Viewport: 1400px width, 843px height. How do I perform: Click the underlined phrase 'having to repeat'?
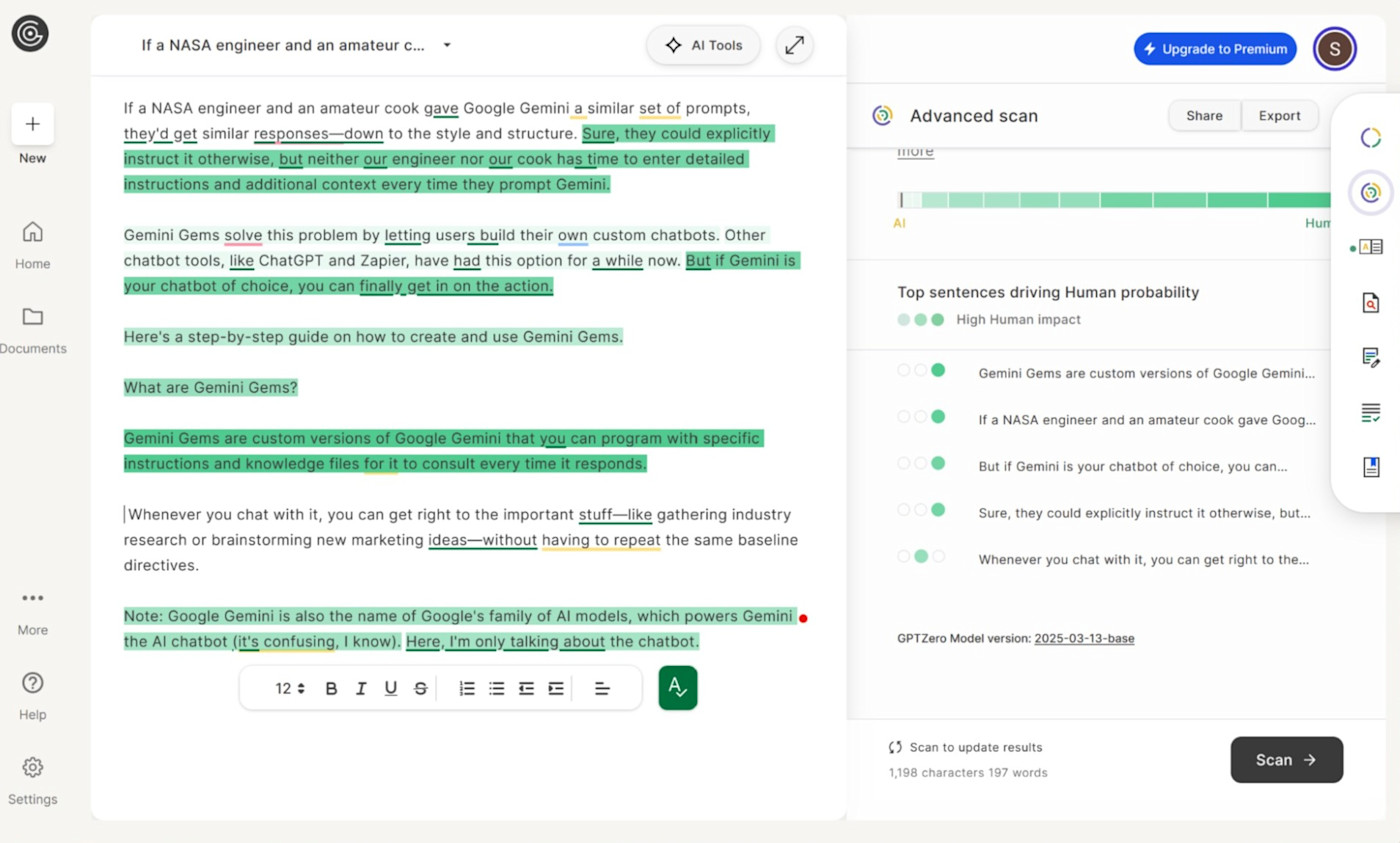pos(601,540)
